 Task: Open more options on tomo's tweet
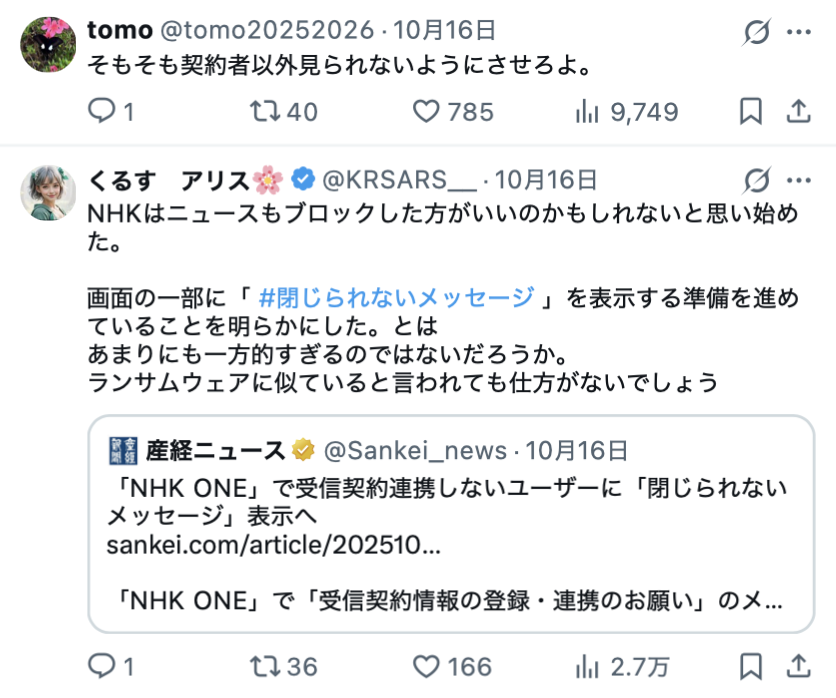[x=798, y=33]
